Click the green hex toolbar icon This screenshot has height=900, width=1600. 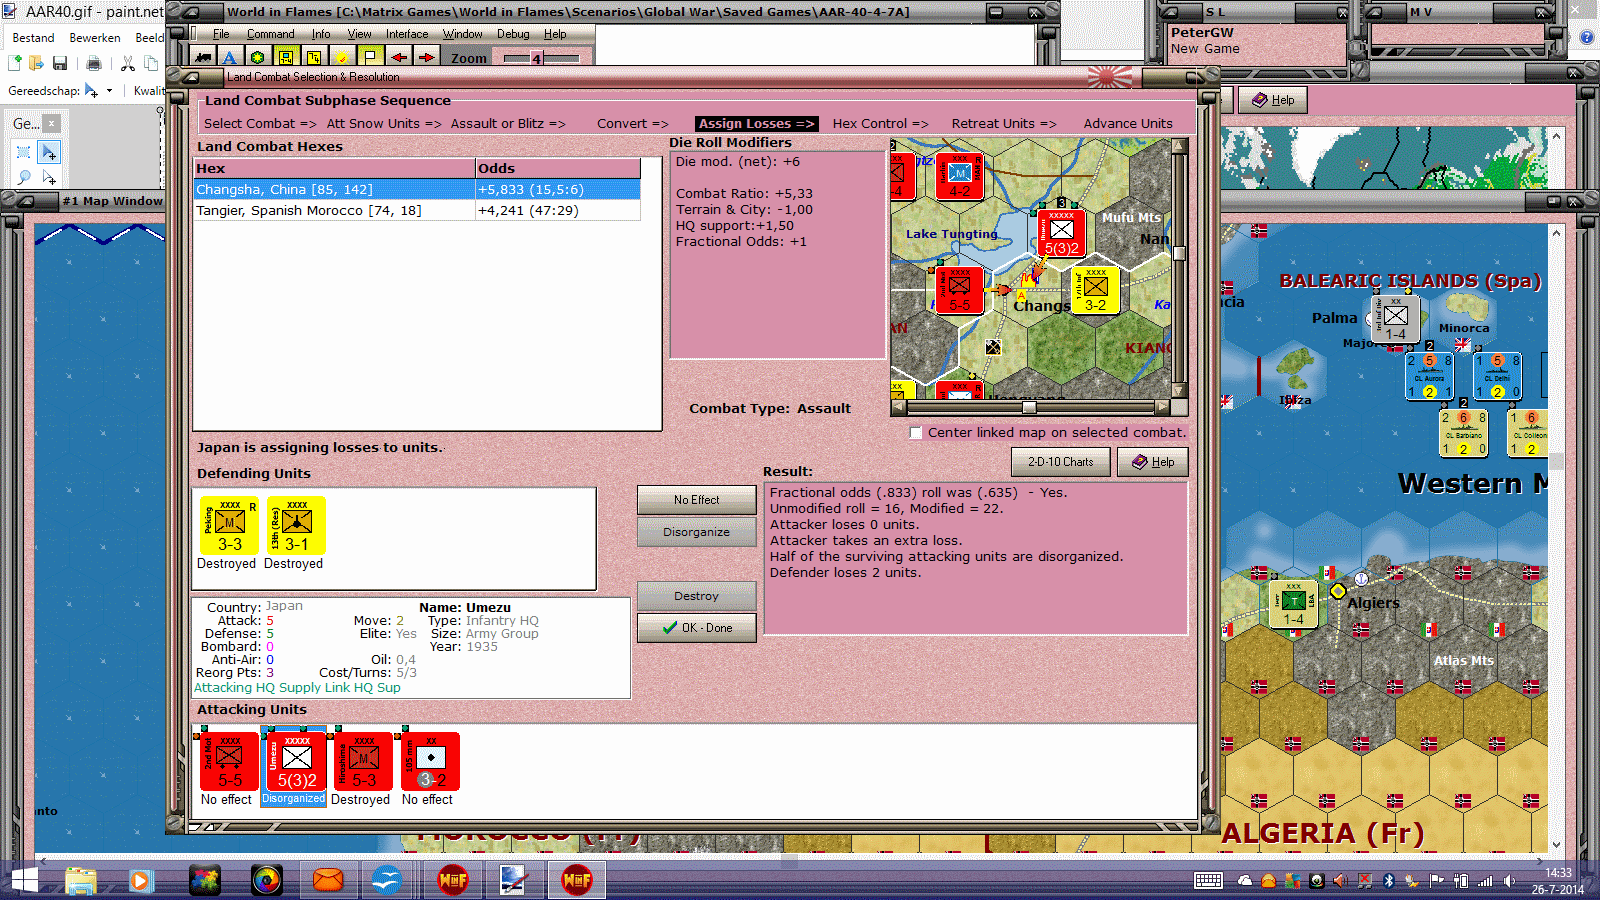point(257,57)
